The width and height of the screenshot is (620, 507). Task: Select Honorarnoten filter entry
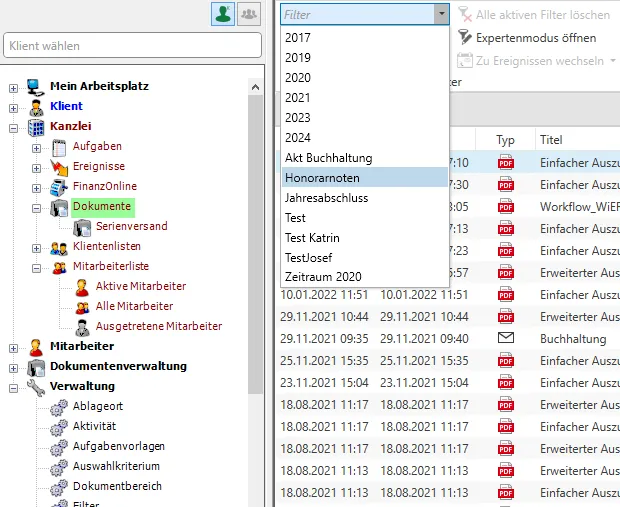(365, 178)
